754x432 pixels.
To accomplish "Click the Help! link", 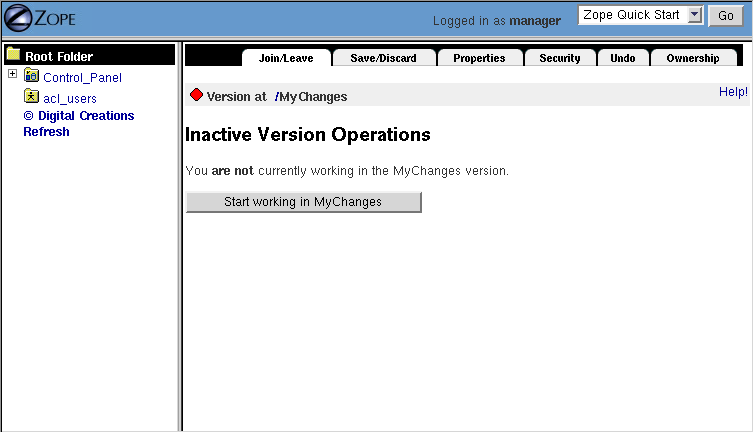I will pos(732,92).
